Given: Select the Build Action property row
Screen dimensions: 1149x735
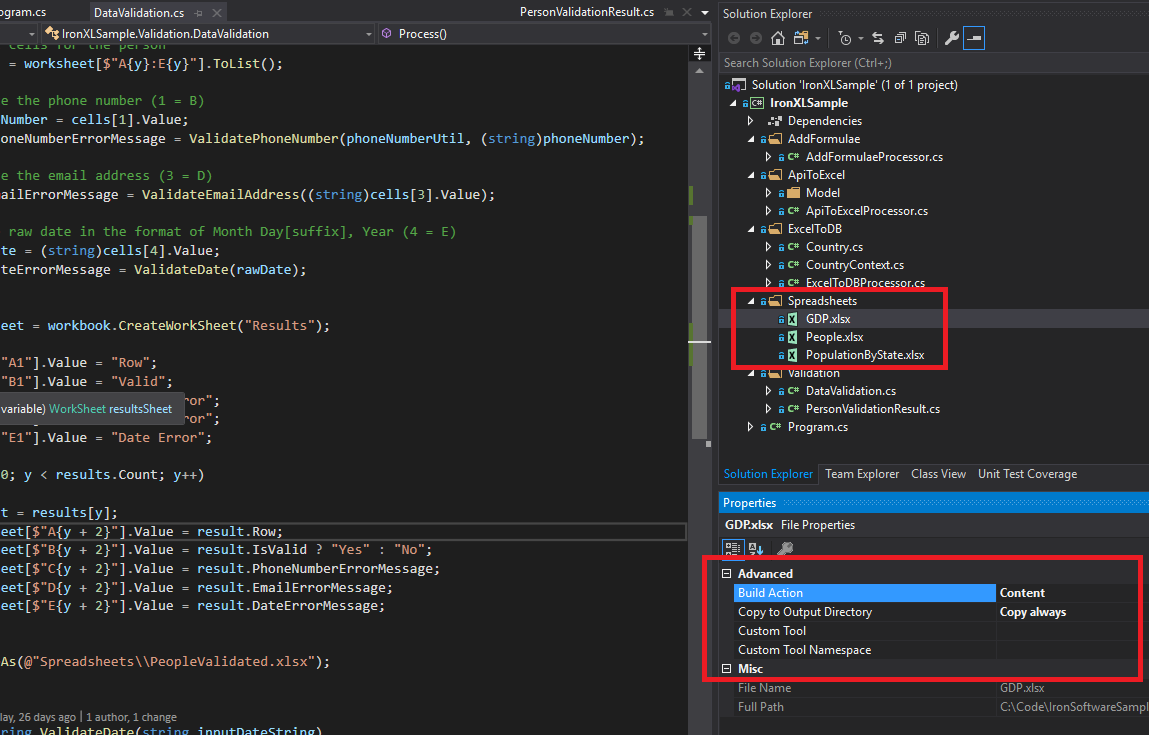Looking at the screenshot, I should 940,593.
